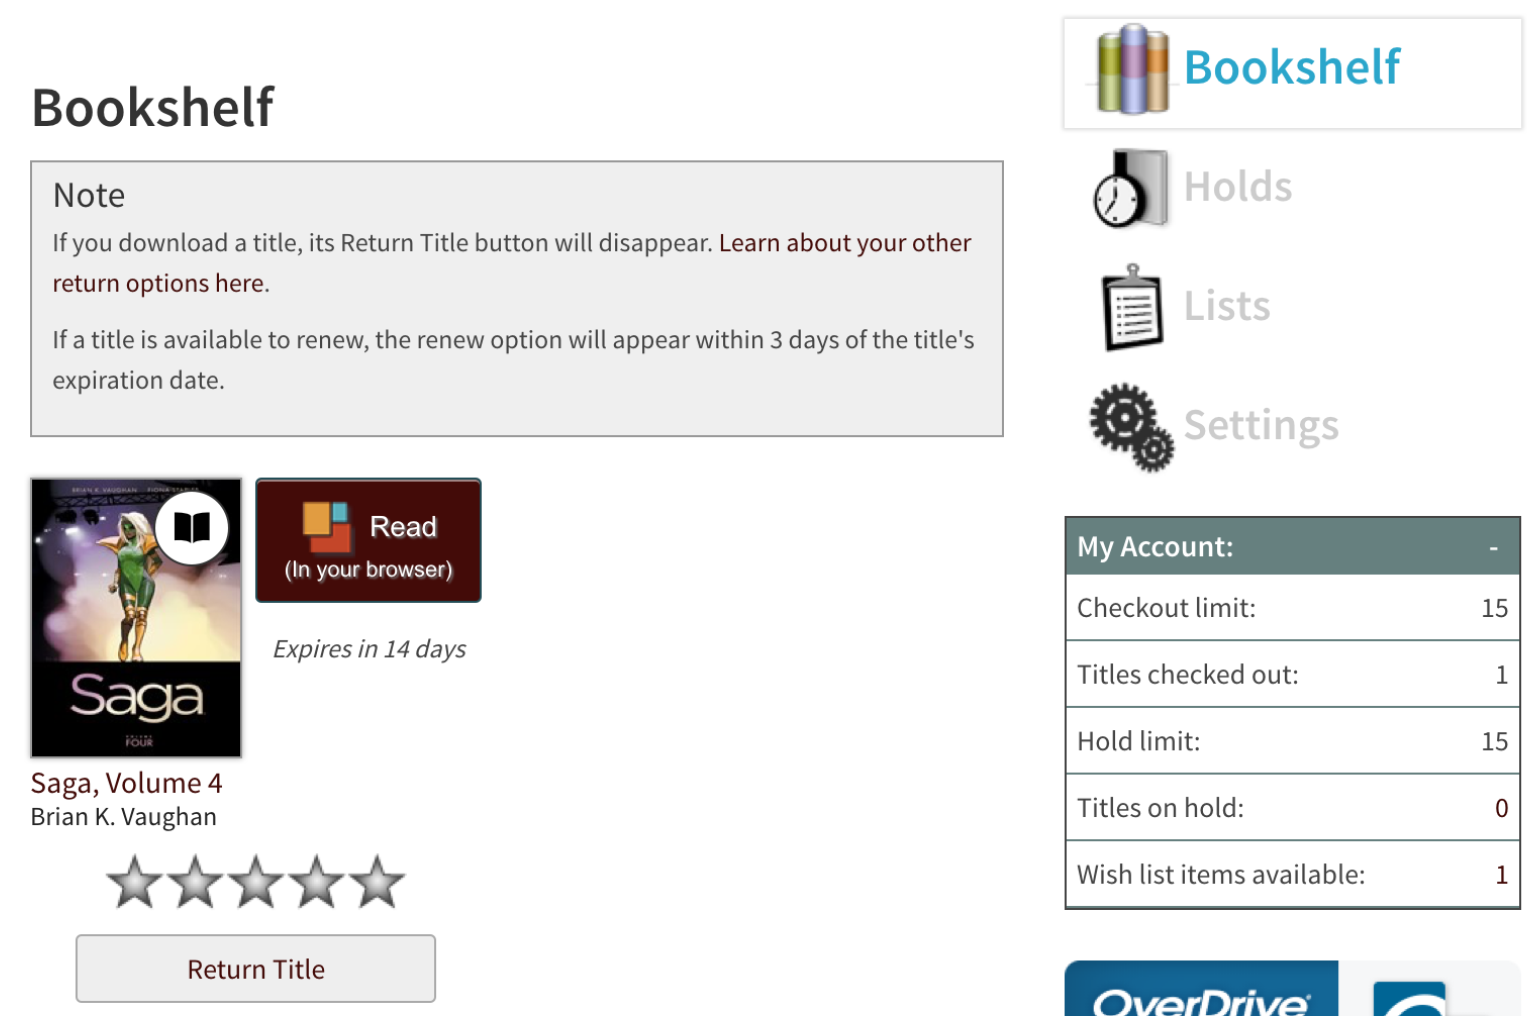Open Learn about your other return options link
1534x1016 pixels.
[511, 263]
